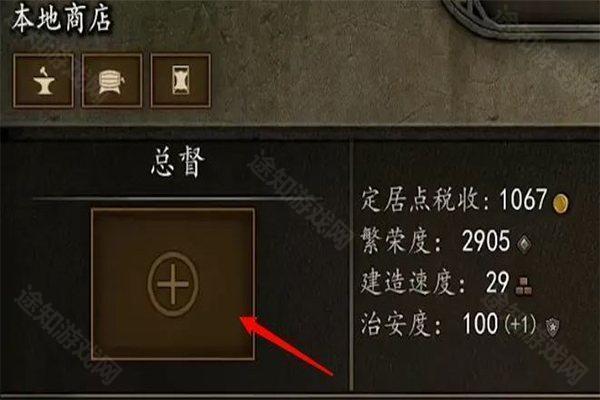Click the prosperity diamond icon beside 2905
The height and width of the screenshot is (400, 600).
(x=524, y=243)
